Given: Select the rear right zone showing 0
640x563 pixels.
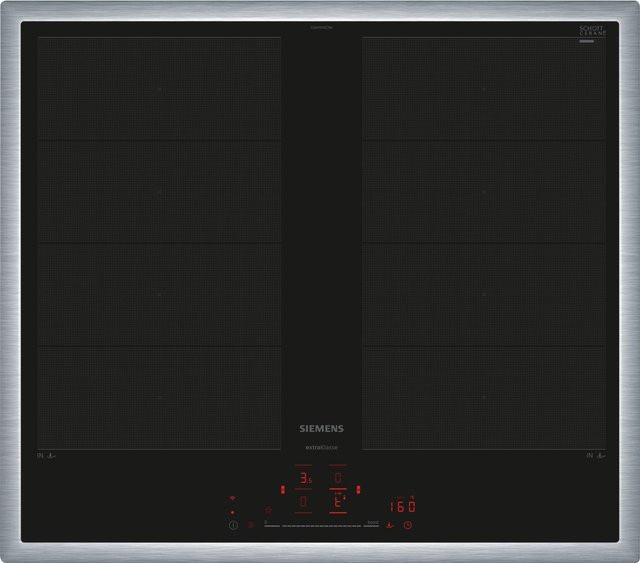Looking at the screenshot, I should point(338,477).
